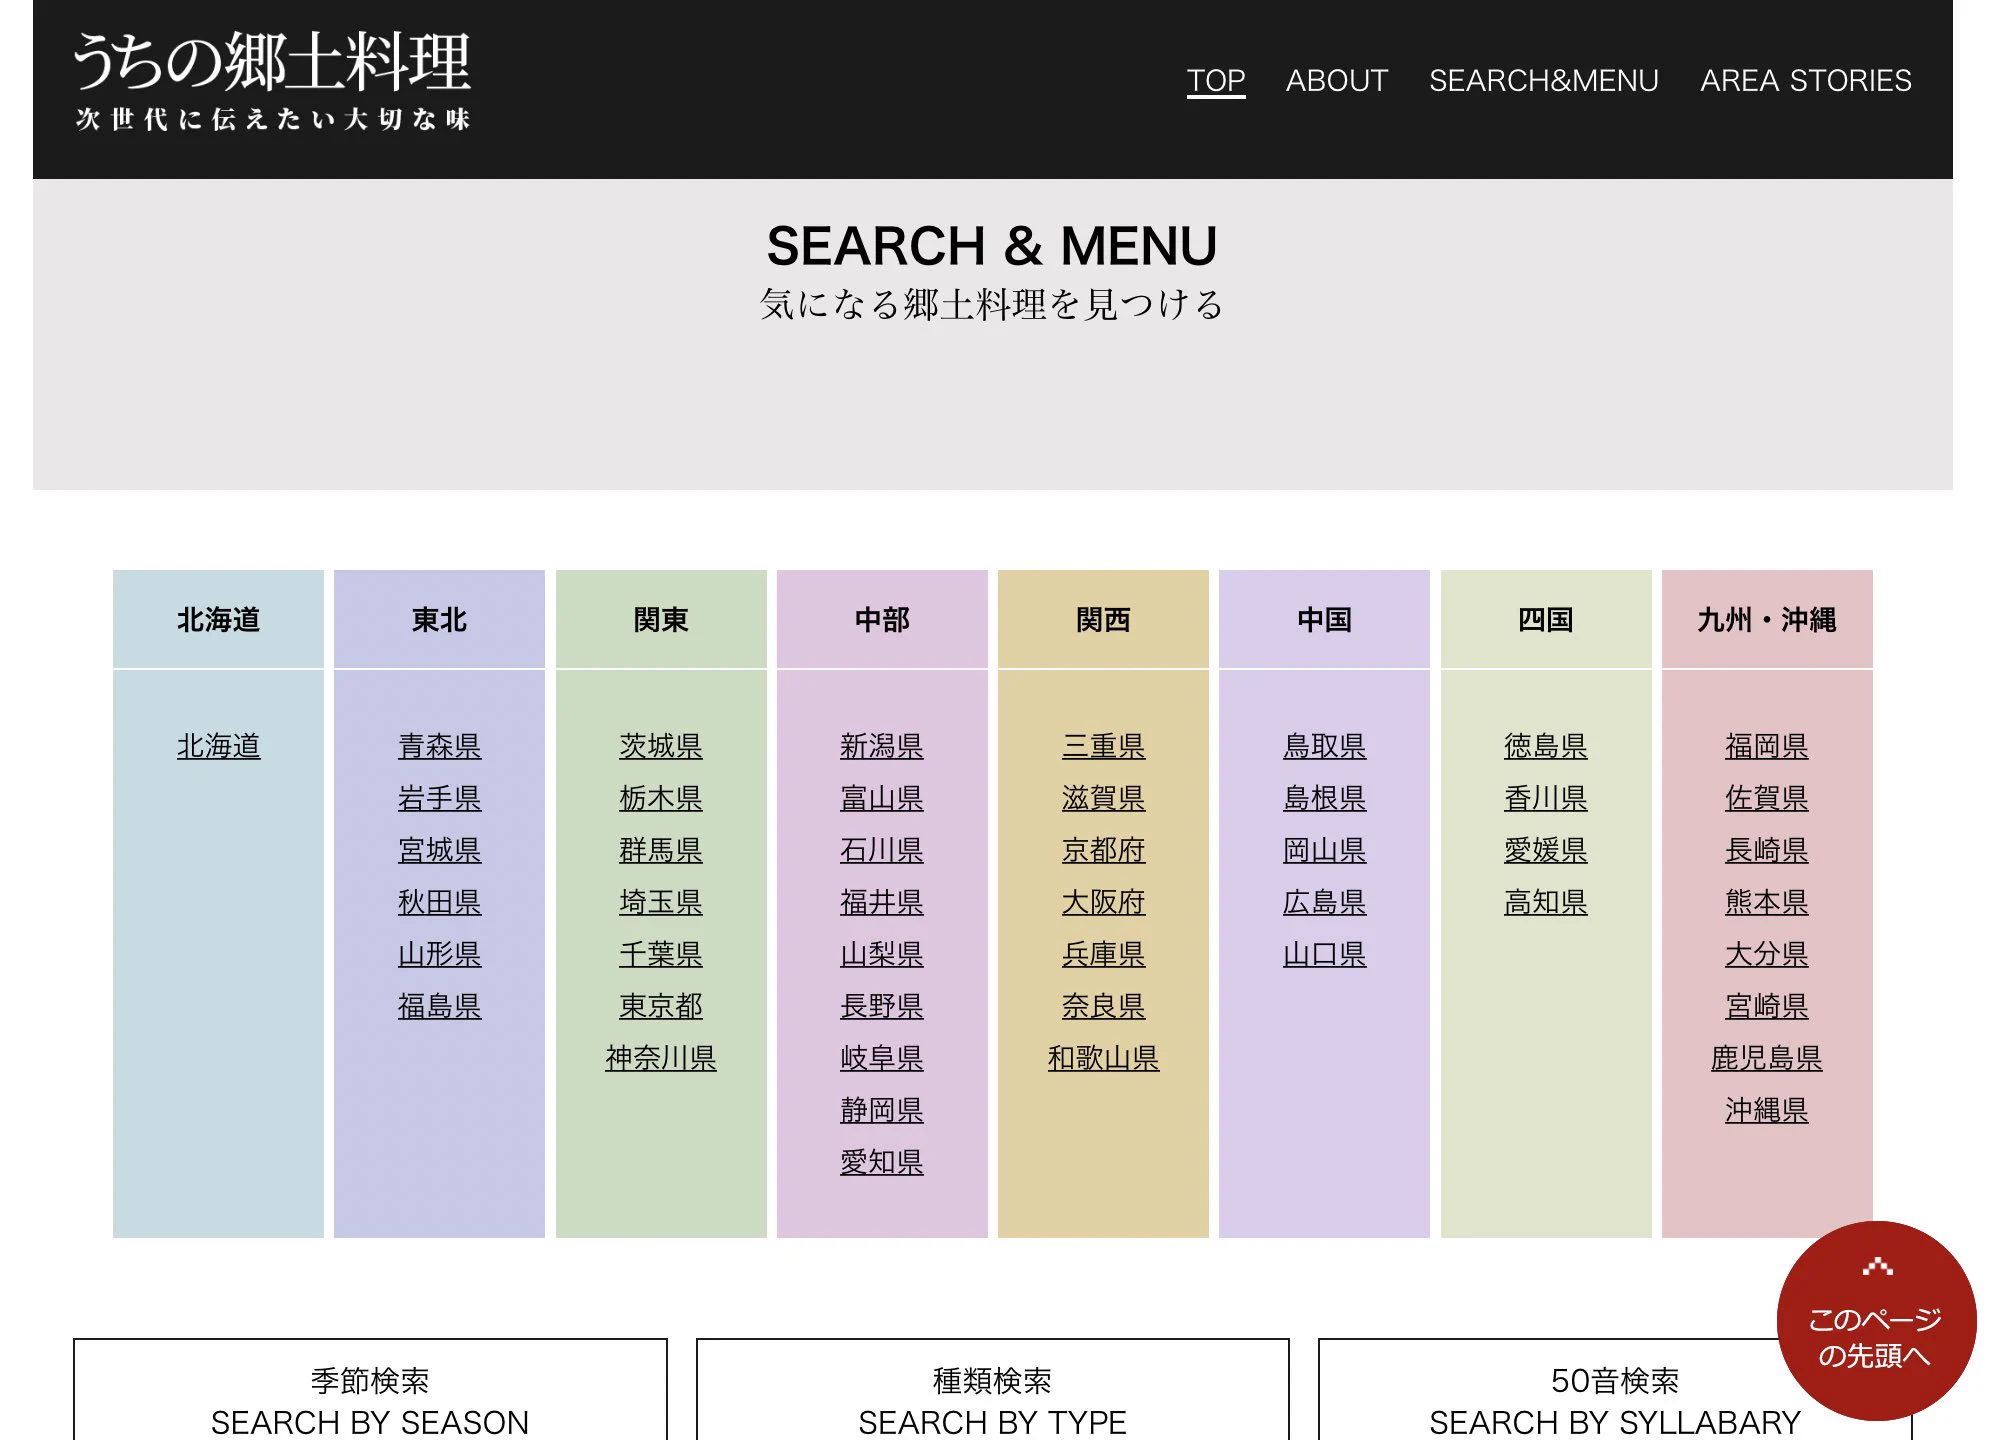1989x1440 pixels.
Task: Choose 神奈川県 from the 関東 list
Action: pyautogui.click(x=660, y=1058)
